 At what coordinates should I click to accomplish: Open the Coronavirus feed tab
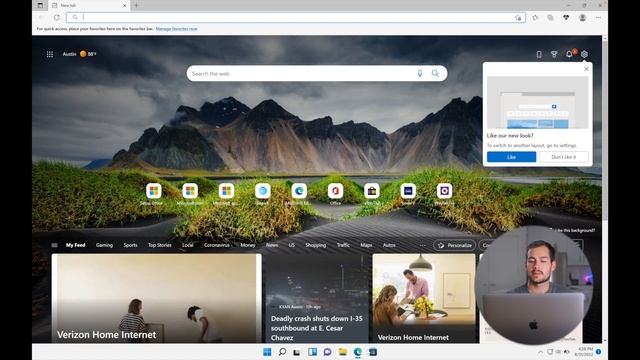217,245
